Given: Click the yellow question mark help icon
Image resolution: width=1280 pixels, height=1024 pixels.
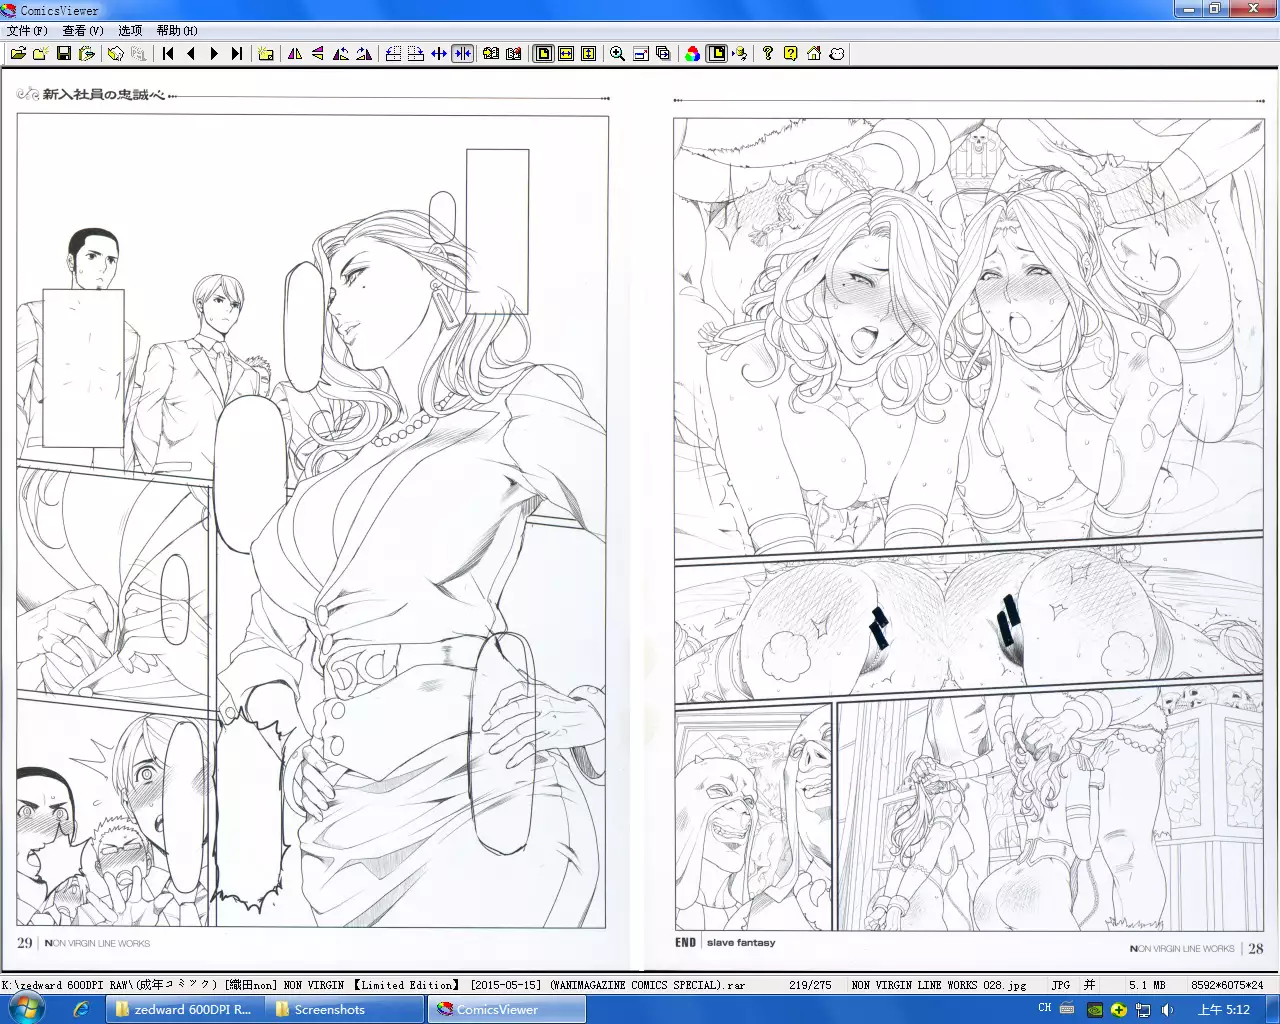Looking at the screenshot, I should (x=790, y=54).
